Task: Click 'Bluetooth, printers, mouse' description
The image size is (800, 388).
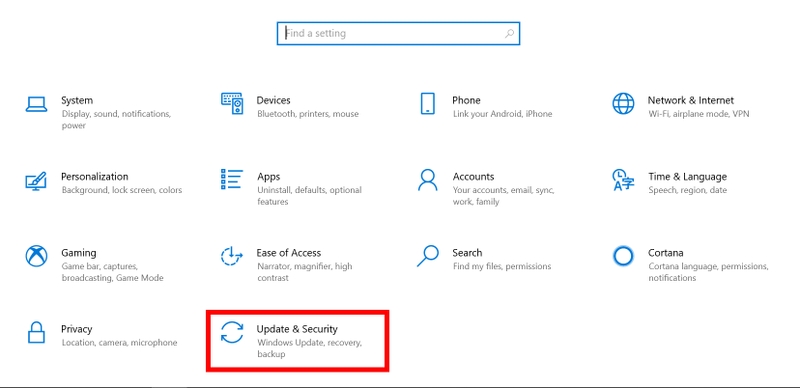Action: pyautogui.click(x=308, y=114)
